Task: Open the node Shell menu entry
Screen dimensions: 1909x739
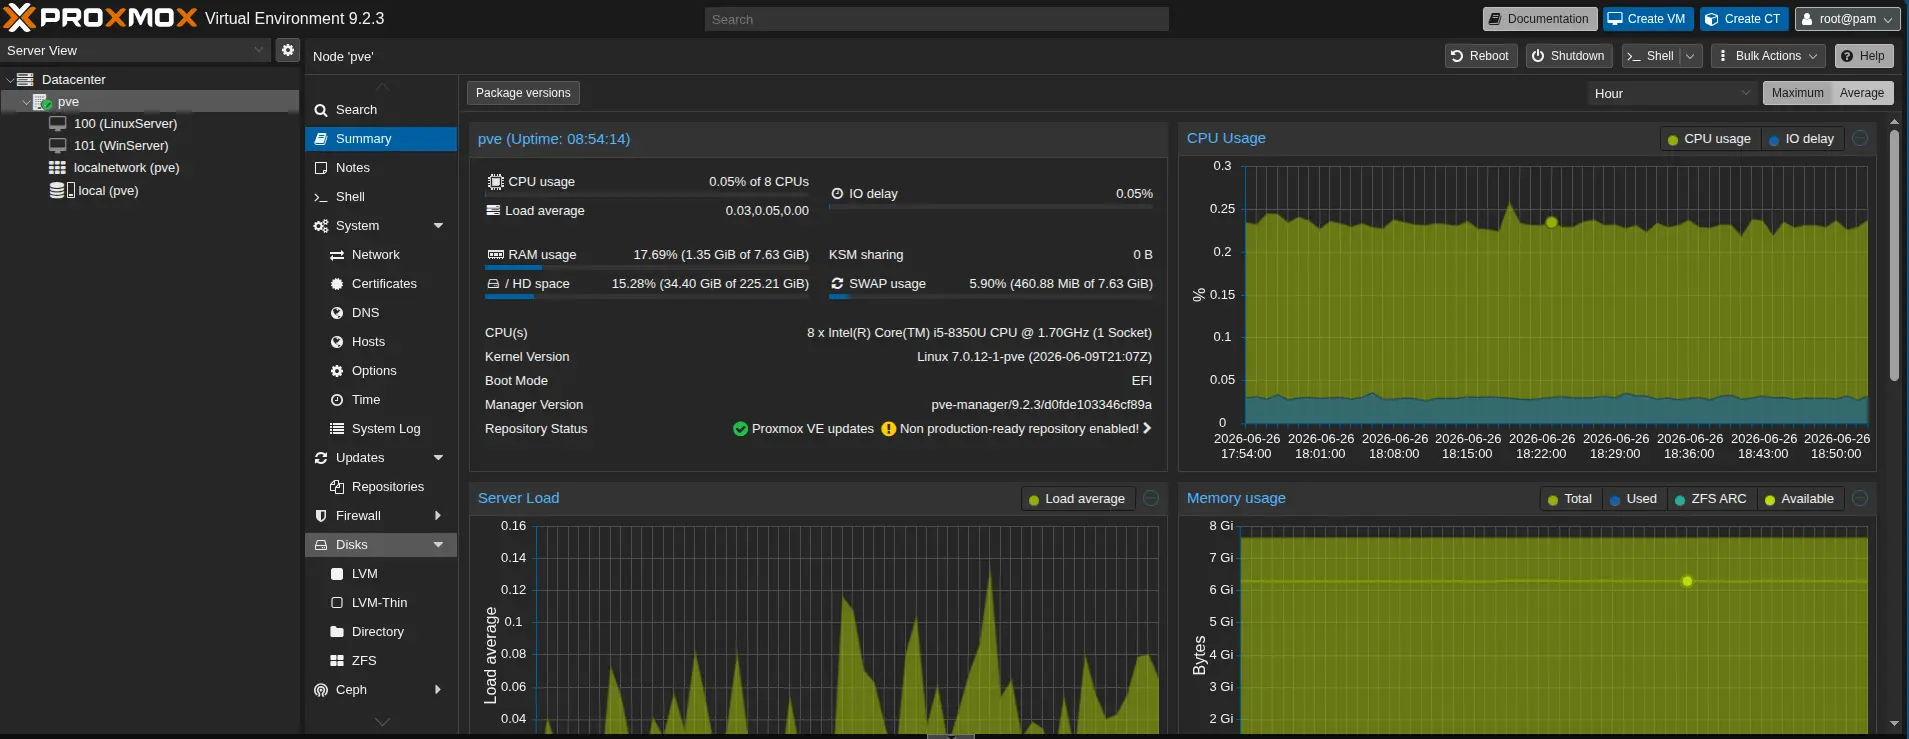Action: click(x=381, y=197)
